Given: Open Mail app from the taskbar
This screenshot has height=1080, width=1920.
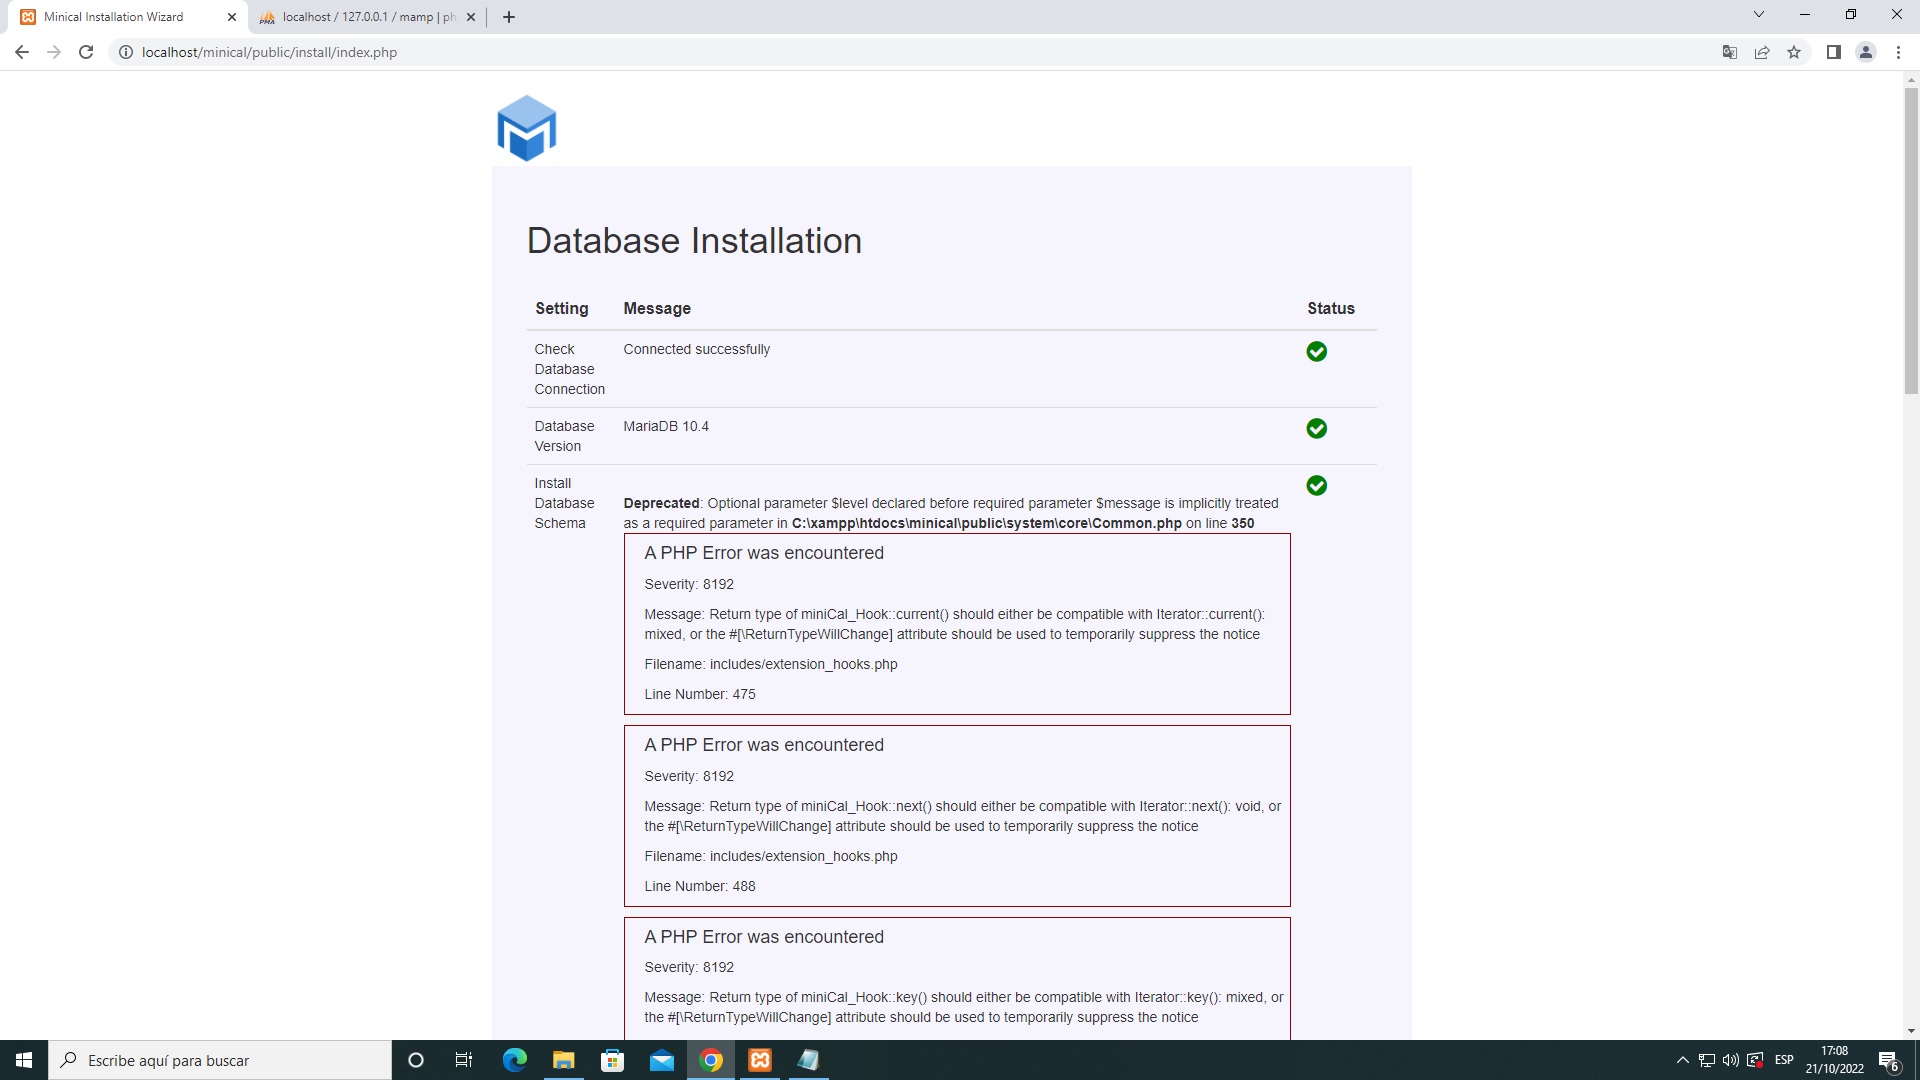Looking at the screenshot, I should point(662,1060).
